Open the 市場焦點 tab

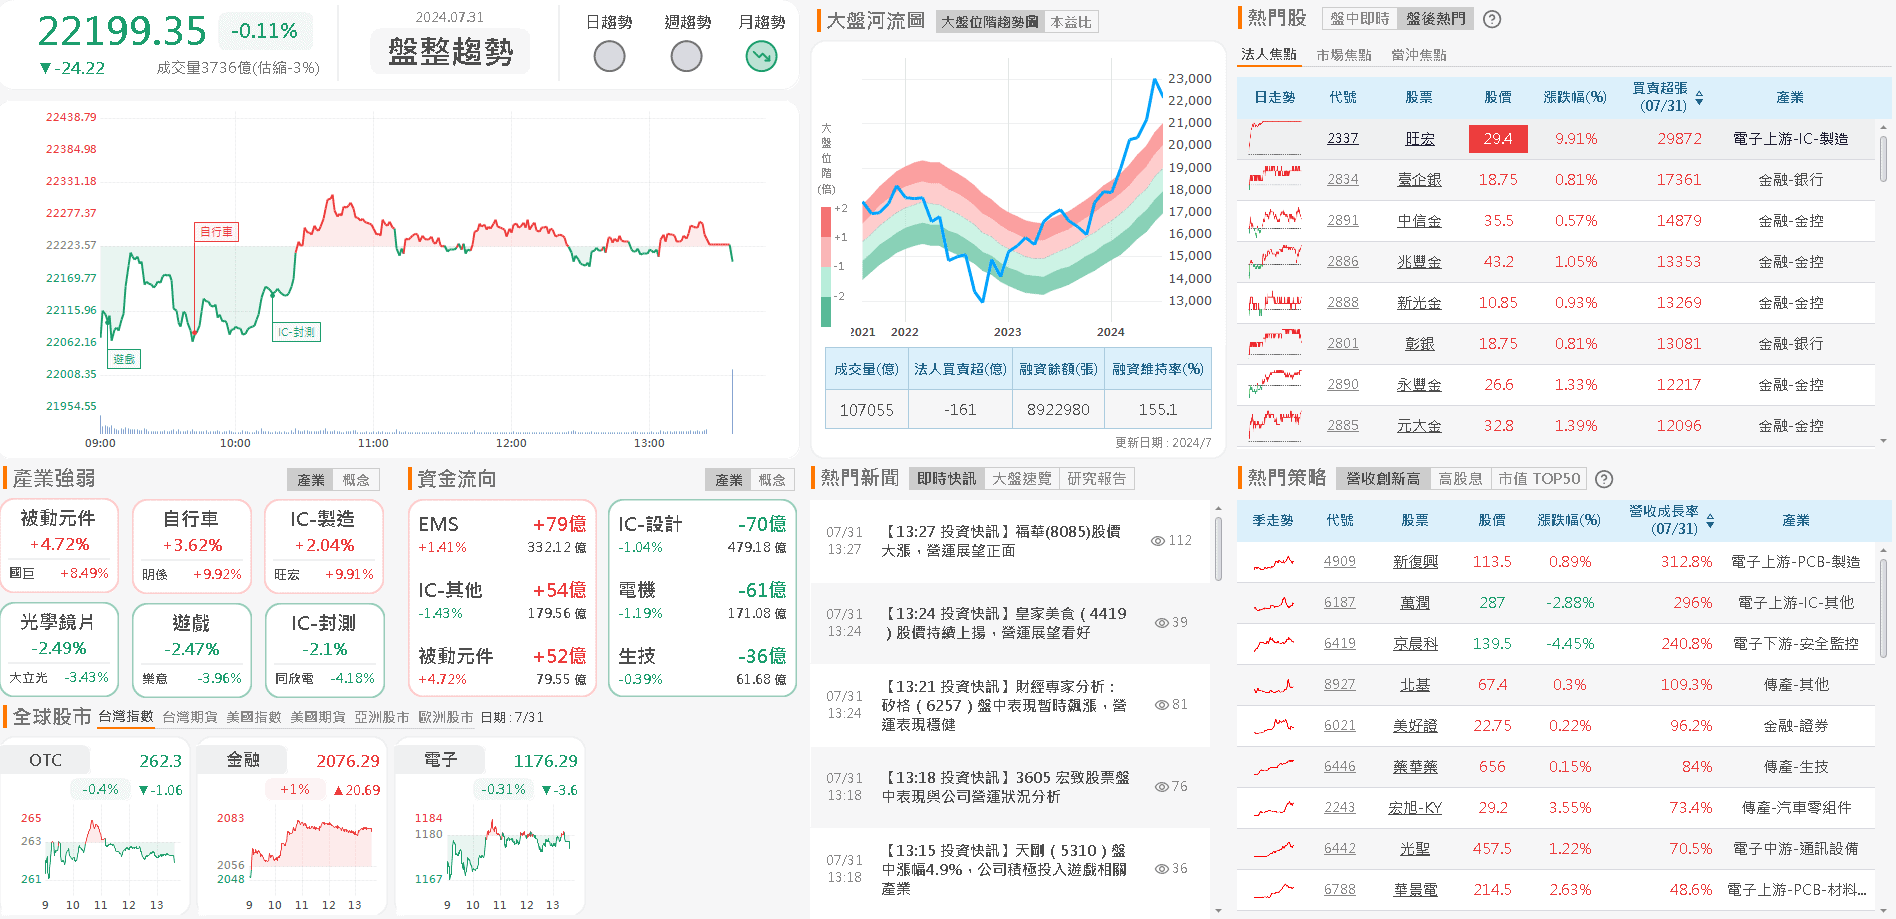click(x=1344, y=55)
